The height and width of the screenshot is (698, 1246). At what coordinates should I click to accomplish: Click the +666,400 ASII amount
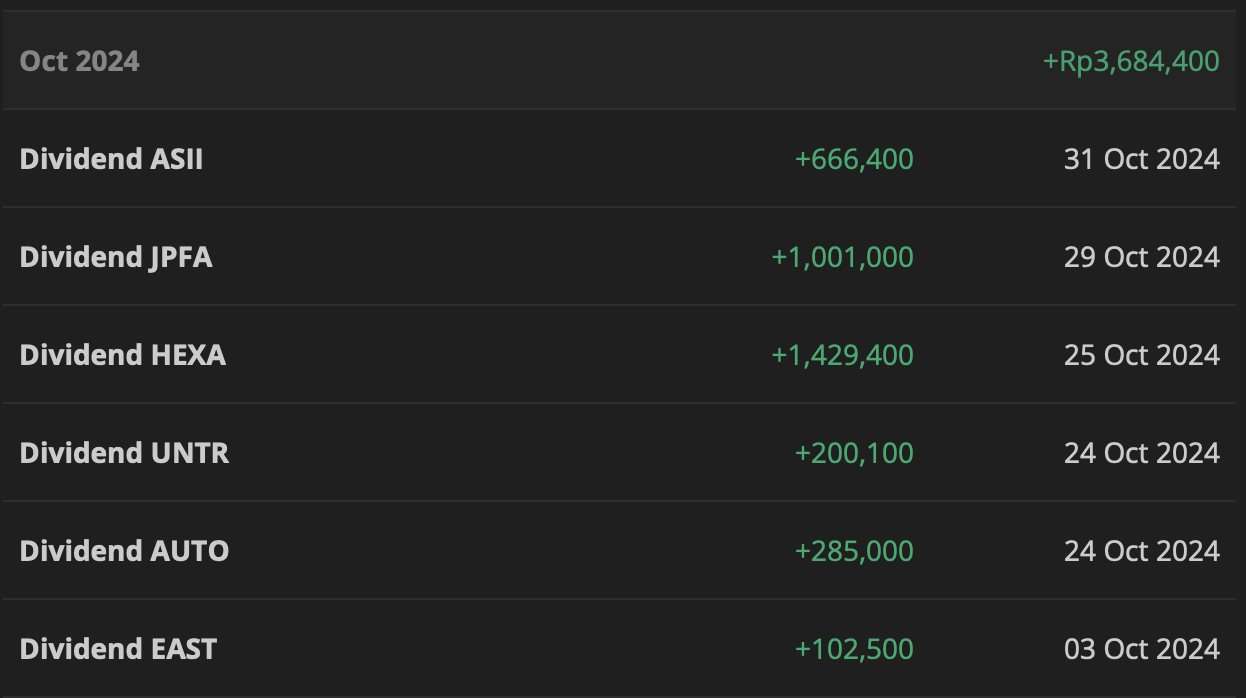(854, 159)
